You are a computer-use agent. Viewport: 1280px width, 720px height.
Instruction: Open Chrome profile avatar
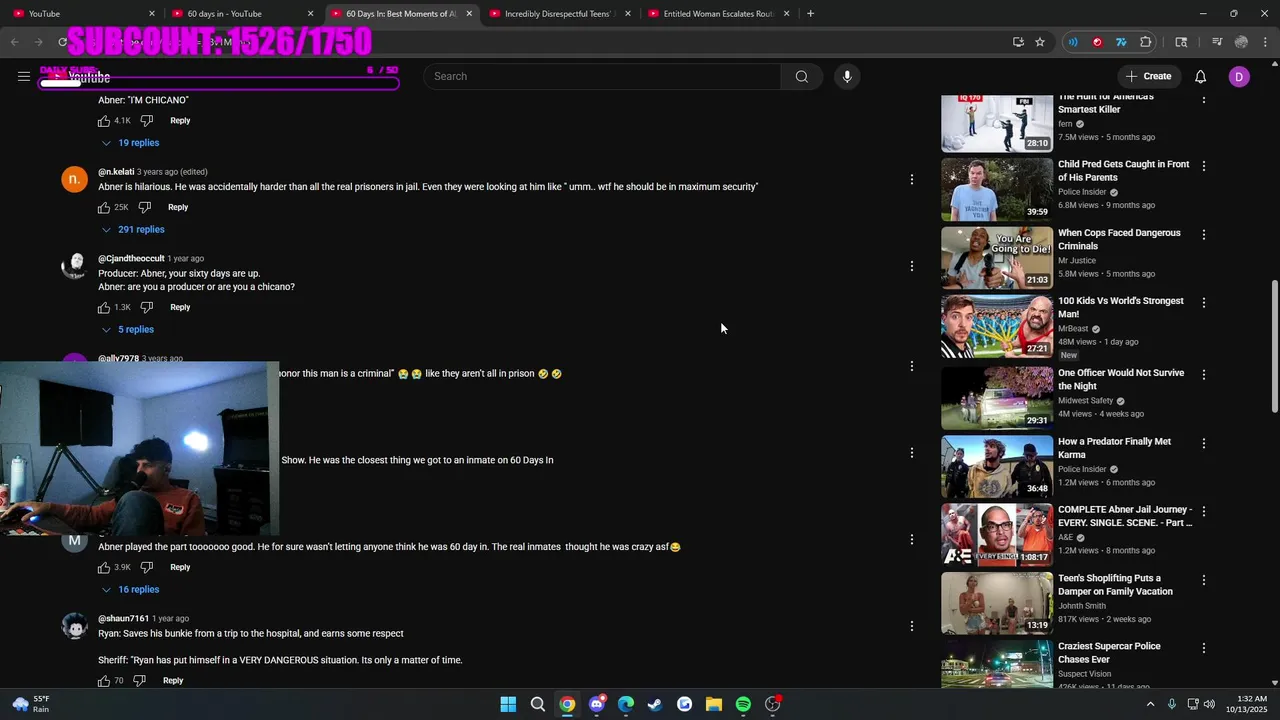pyautogui.click(x=1241, y=42)
